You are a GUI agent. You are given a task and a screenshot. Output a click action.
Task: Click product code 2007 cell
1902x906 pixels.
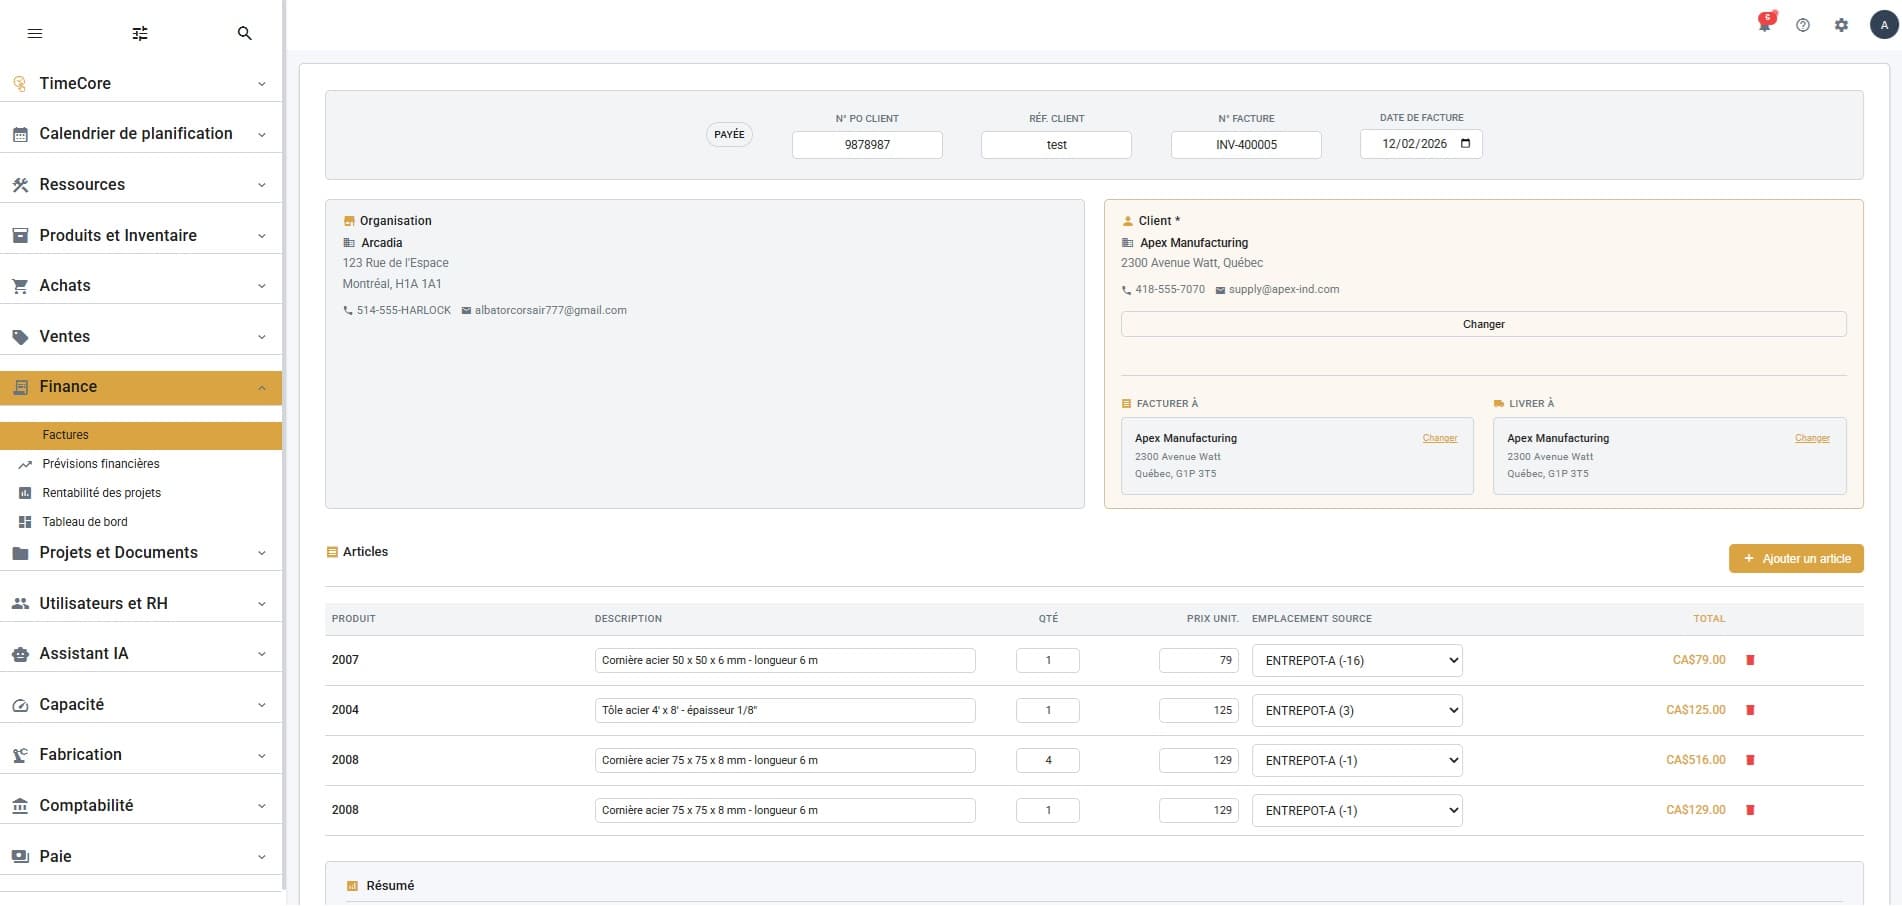tap(345, 660)
